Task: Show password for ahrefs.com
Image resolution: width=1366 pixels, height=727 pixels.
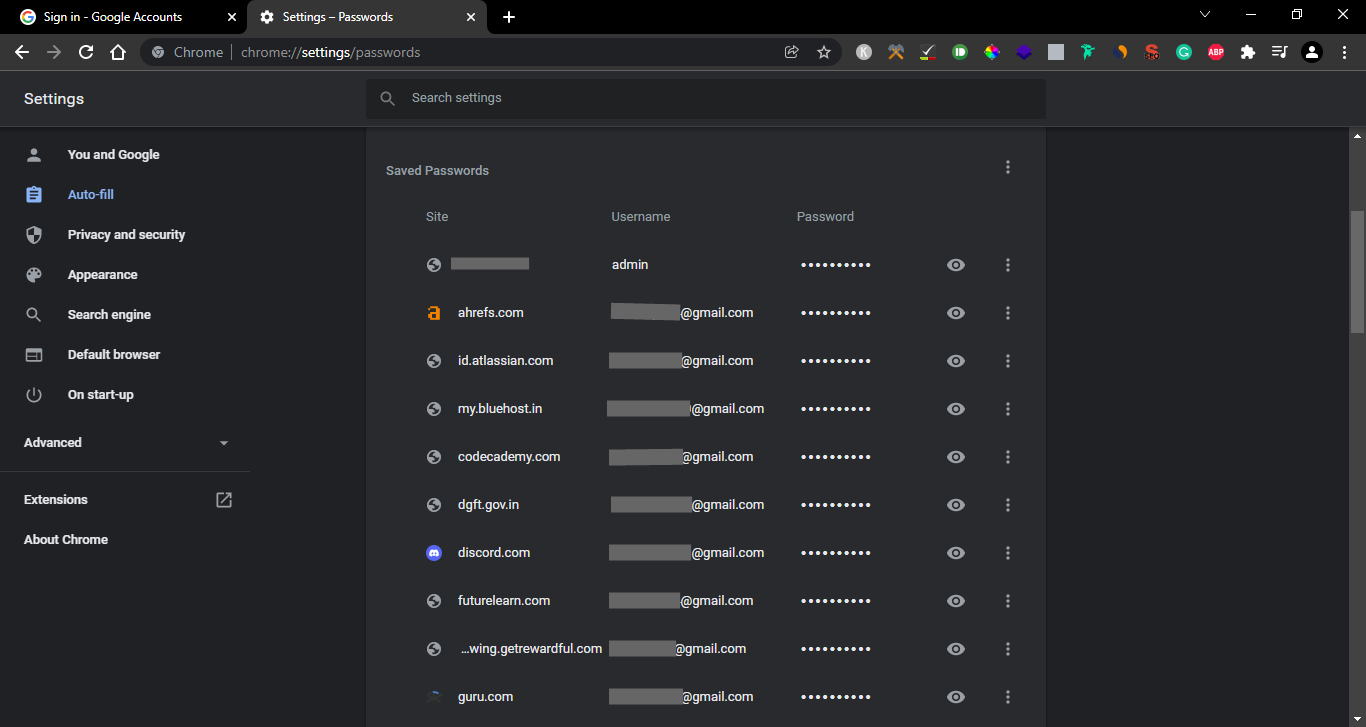Action: [956, 313]
